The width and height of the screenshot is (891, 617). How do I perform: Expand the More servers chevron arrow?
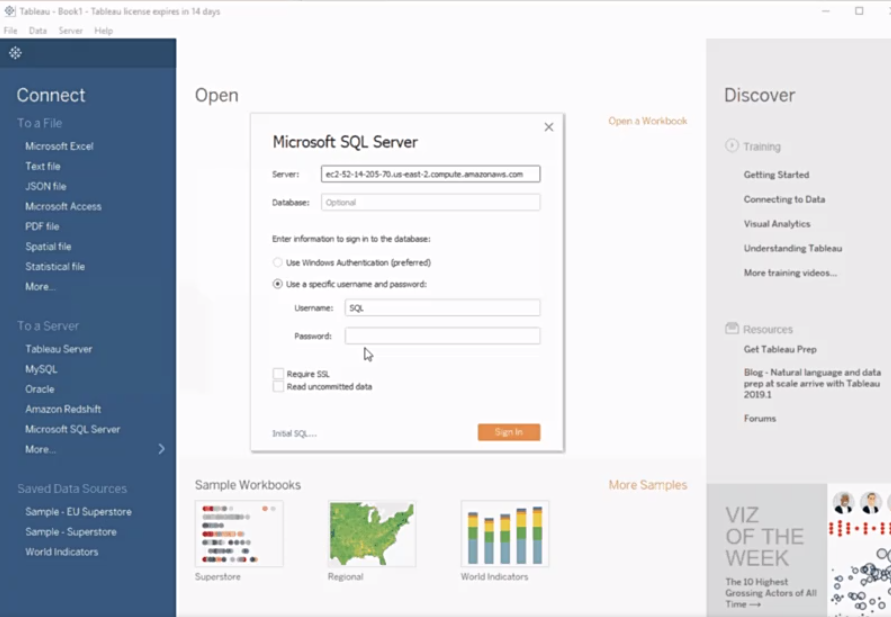point(161,449)
